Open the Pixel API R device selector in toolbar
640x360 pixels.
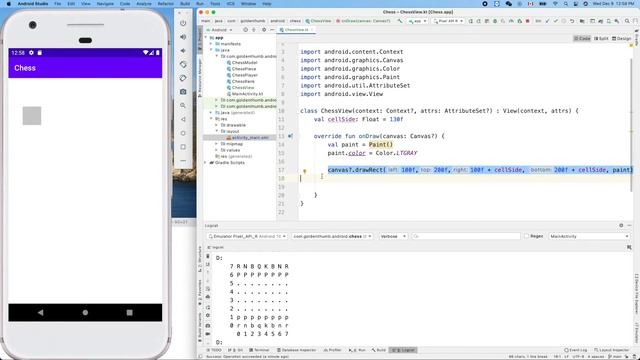(x=448, y=21)
